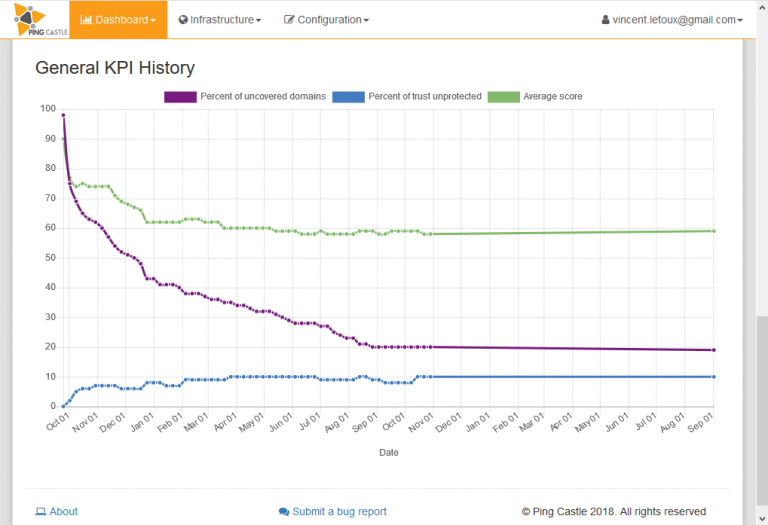
Task: Open the About link
Action: tap(63, 512)
